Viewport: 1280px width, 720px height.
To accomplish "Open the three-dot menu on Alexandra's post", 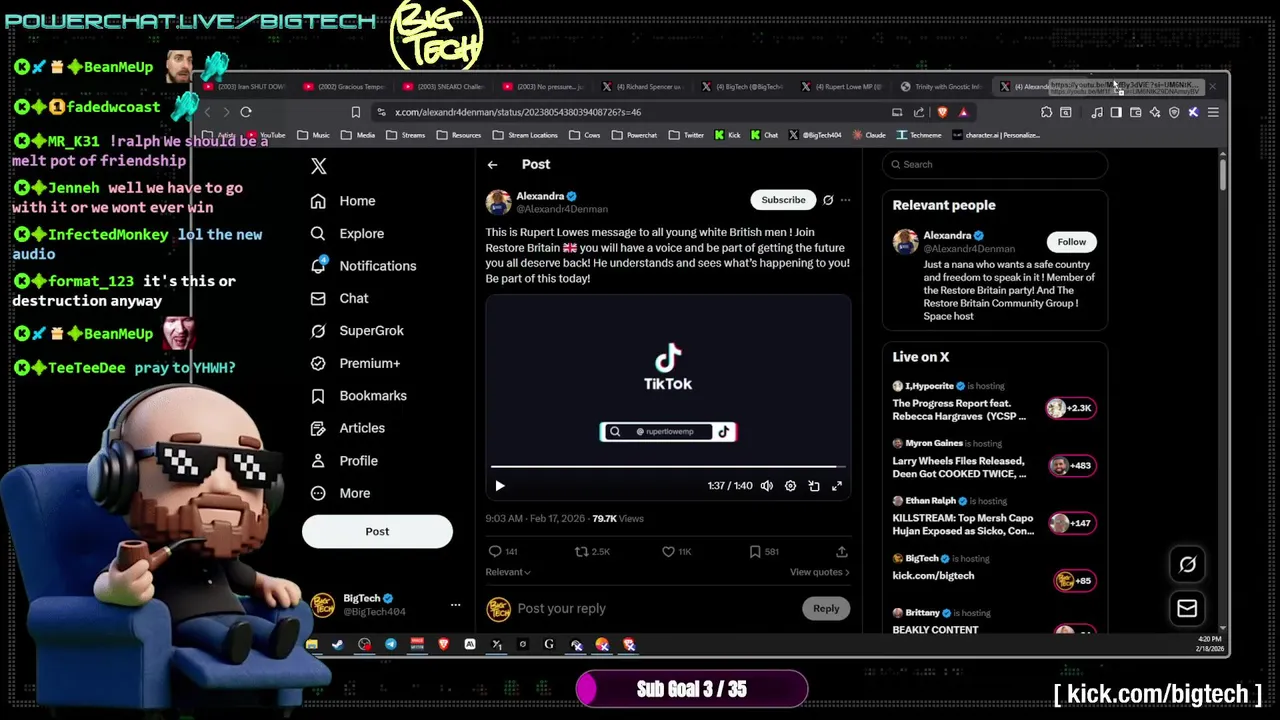I will point(845,200).
